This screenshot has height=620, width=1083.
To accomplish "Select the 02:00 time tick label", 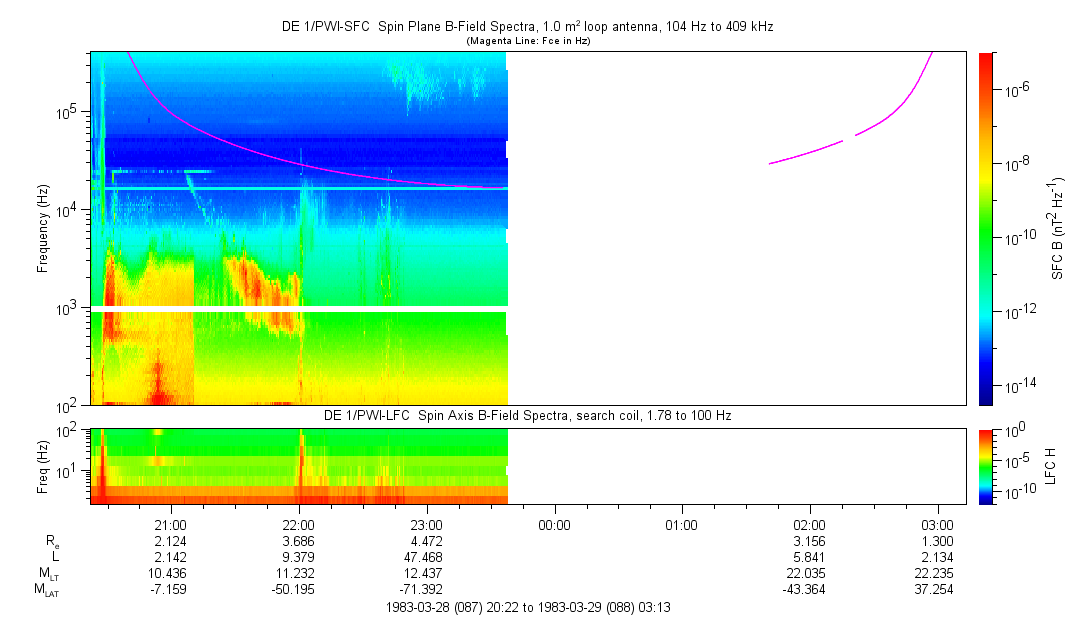I will (809, 524).
